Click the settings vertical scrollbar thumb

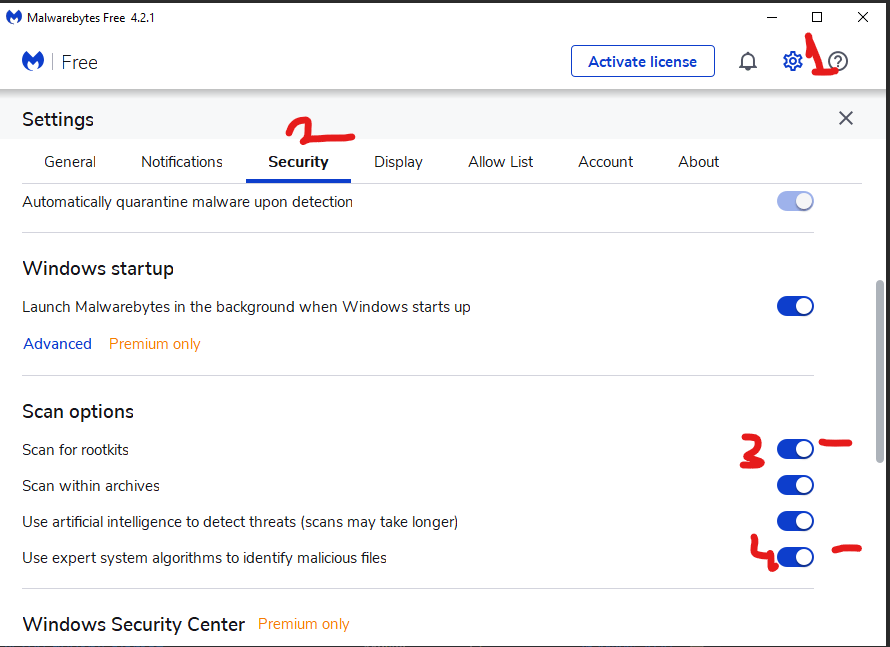tap(880, 371)
